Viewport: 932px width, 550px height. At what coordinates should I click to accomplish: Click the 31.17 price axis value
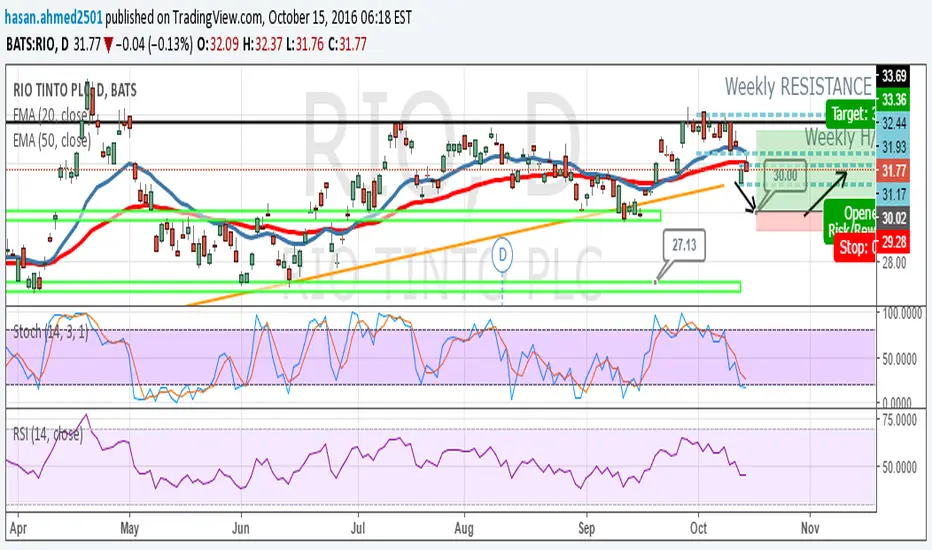point(893,194)
